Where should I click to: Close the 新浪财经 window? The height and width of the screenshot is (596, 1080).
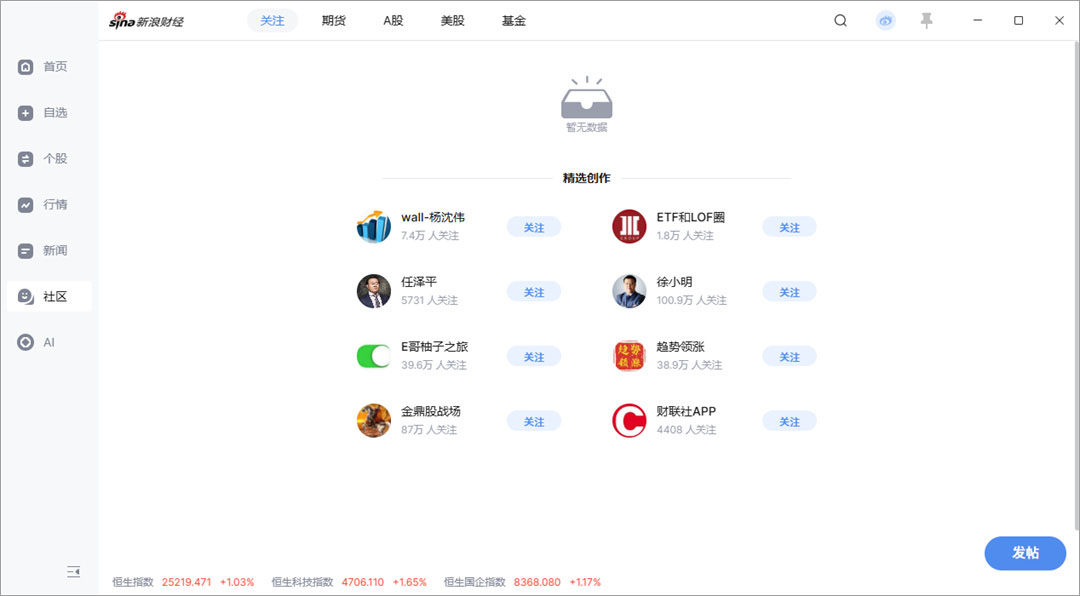(x=1059, y=21)
